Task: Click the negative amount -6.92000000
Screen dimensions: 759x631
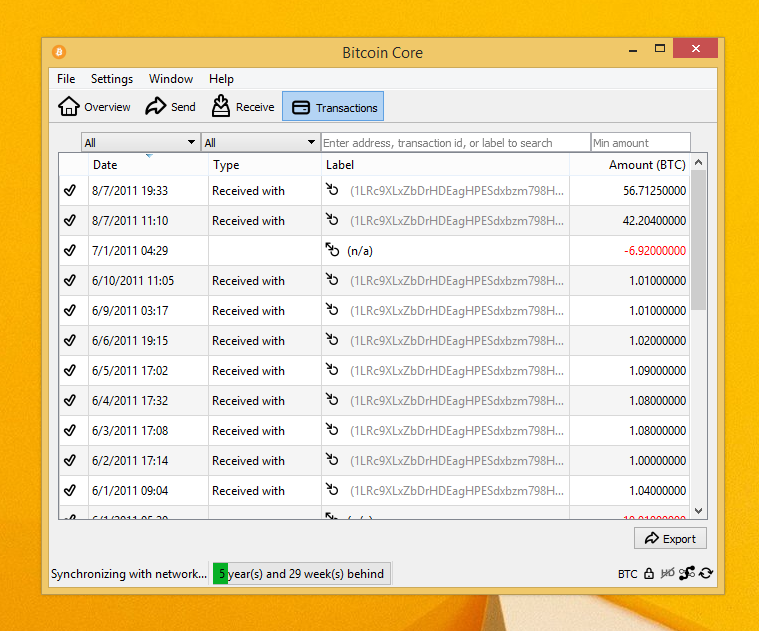Action: (x=655, y=251)
